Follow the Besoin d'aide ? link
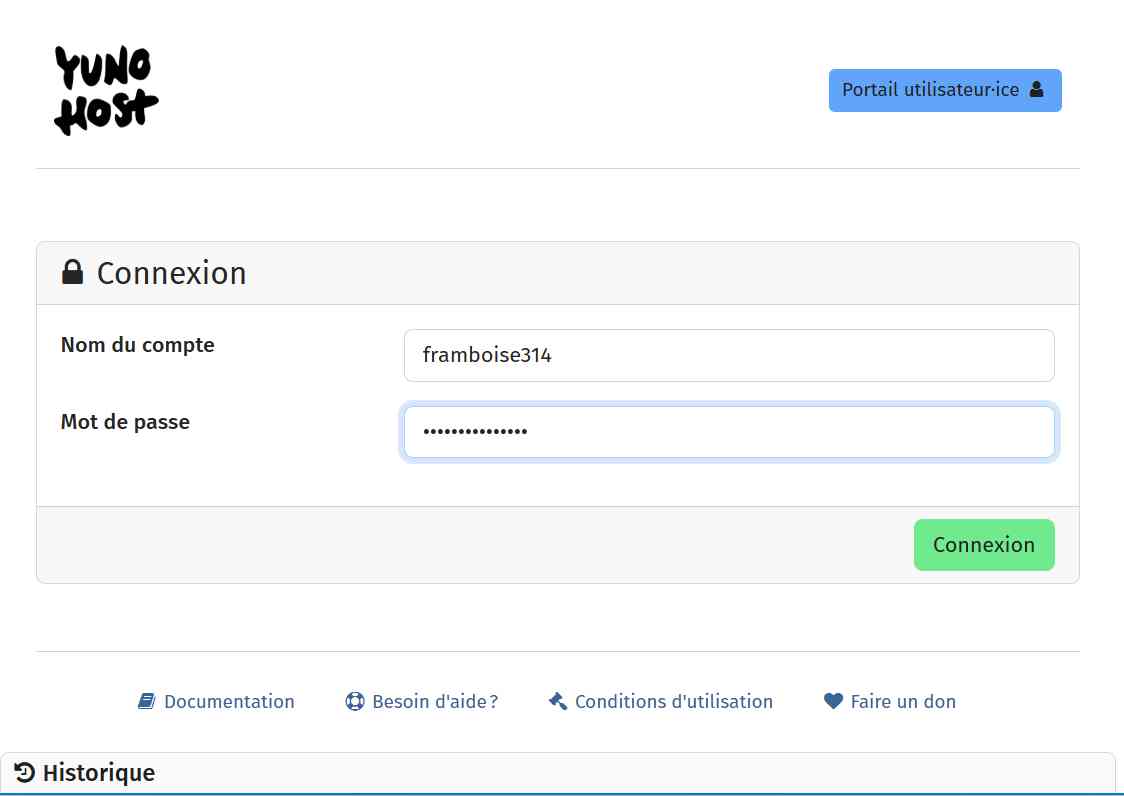 (435, 702)
